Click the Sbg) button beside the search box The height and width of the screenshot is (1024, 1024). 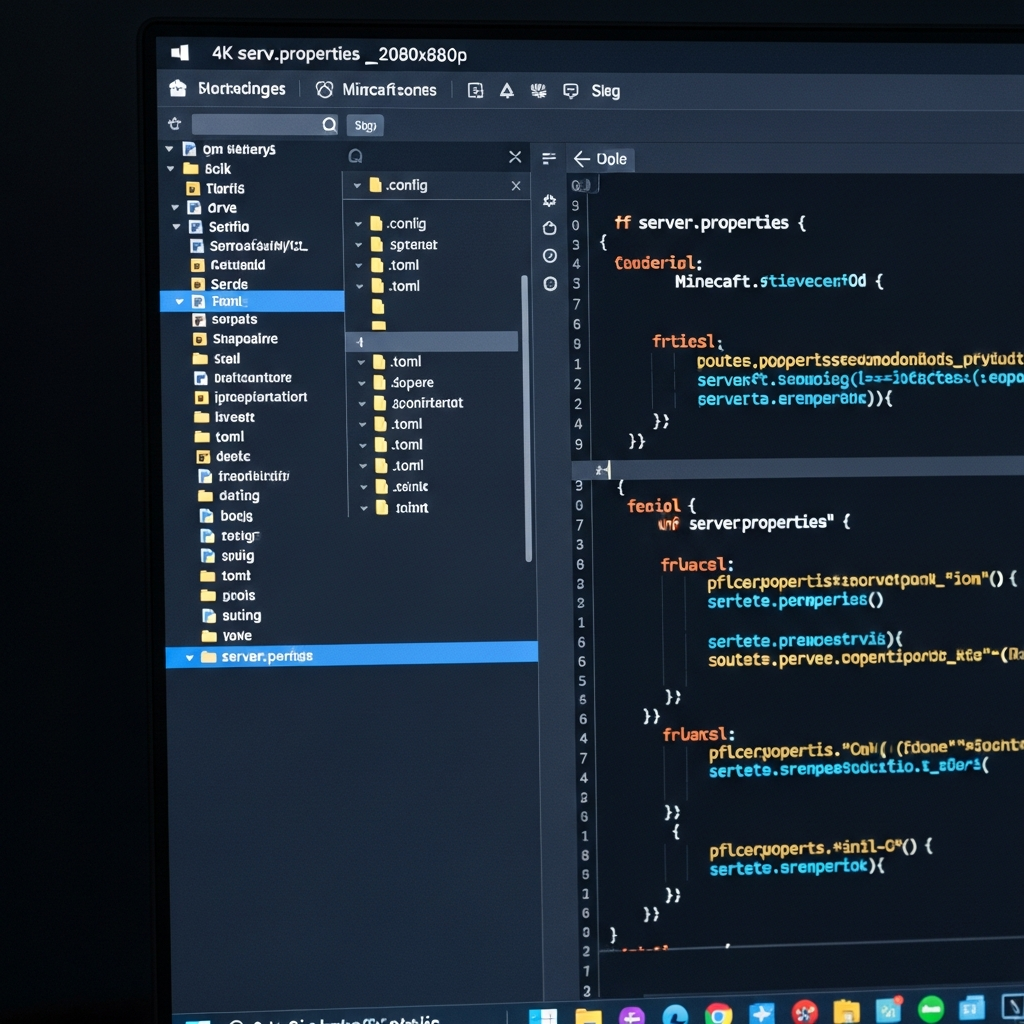(365, 125)
